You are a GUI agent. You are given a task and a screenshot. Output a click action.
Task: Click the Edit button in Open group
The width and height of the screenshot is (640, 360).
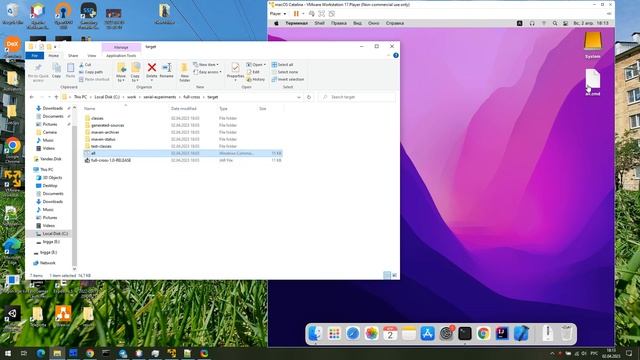253,72
